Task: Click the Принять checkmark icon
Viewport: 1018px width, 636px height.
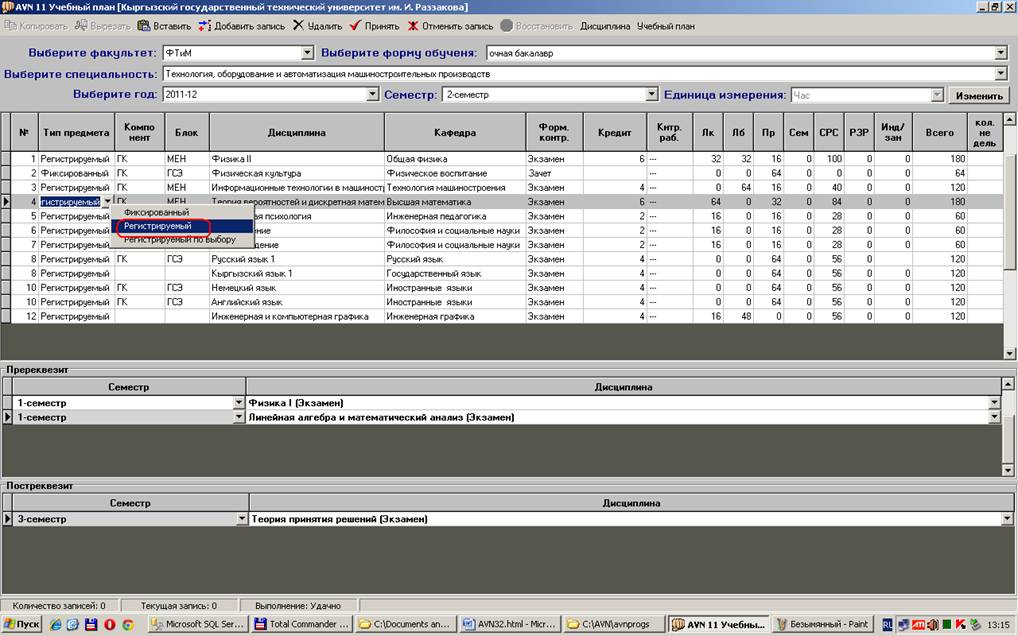Action: pyautogui.click(x=356, y=26)
